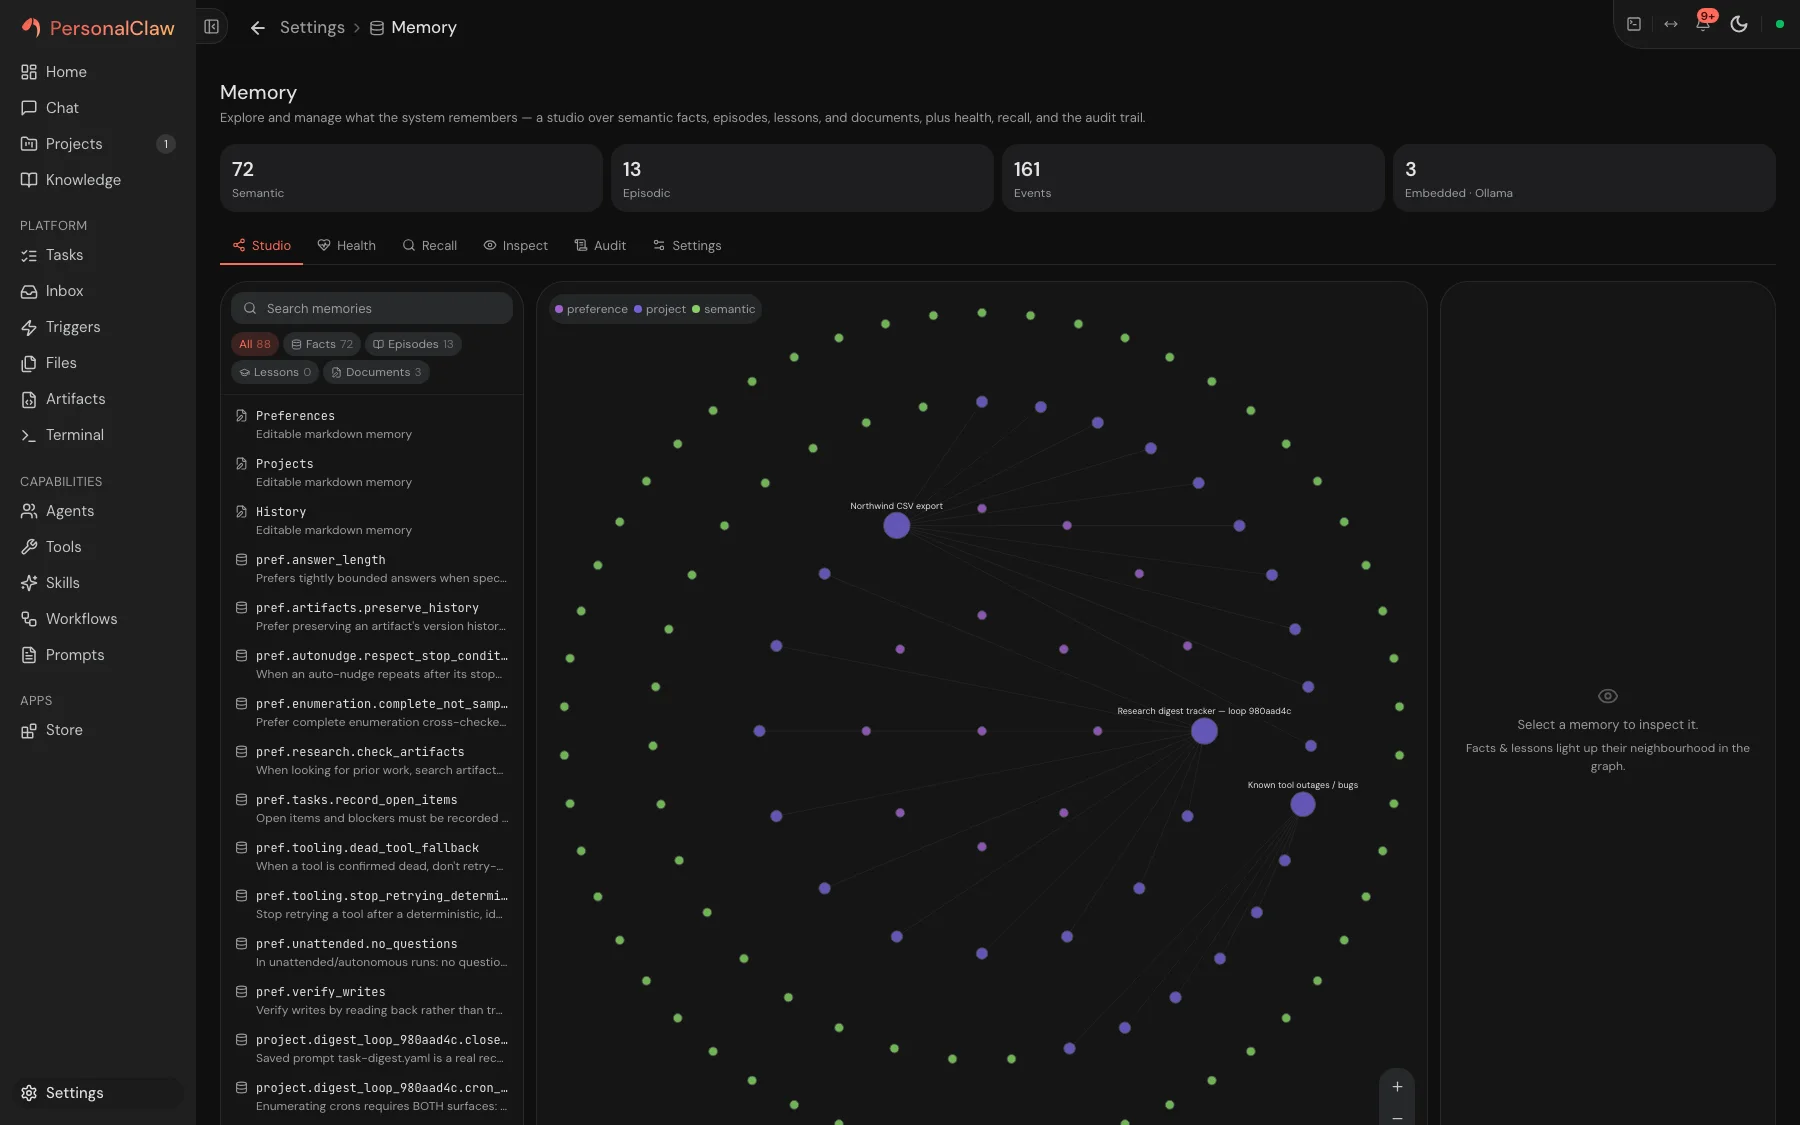Filter by Documents 3

click(x=376, y=372)
